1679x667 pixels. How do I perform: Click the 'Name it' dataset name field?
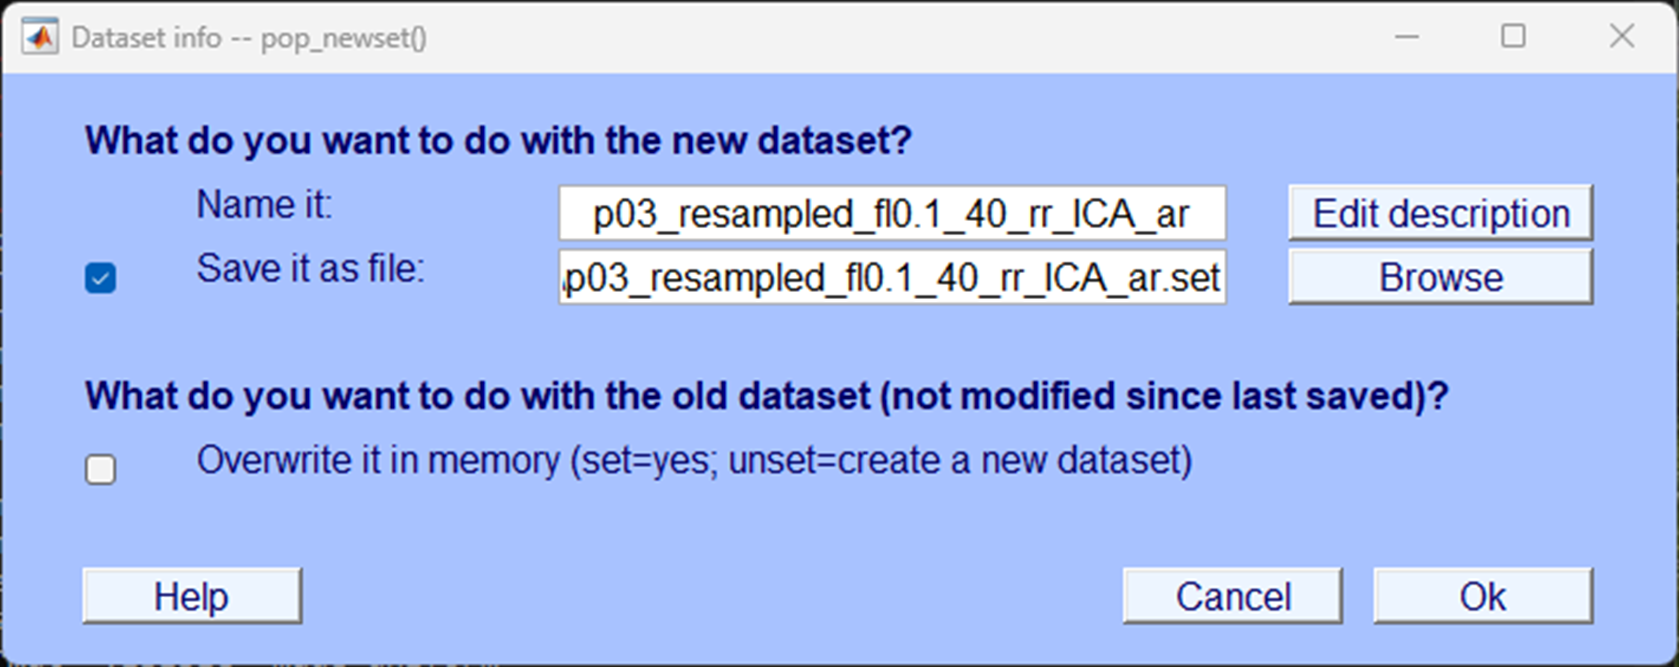pyautogui.click(x=892, y=214)
